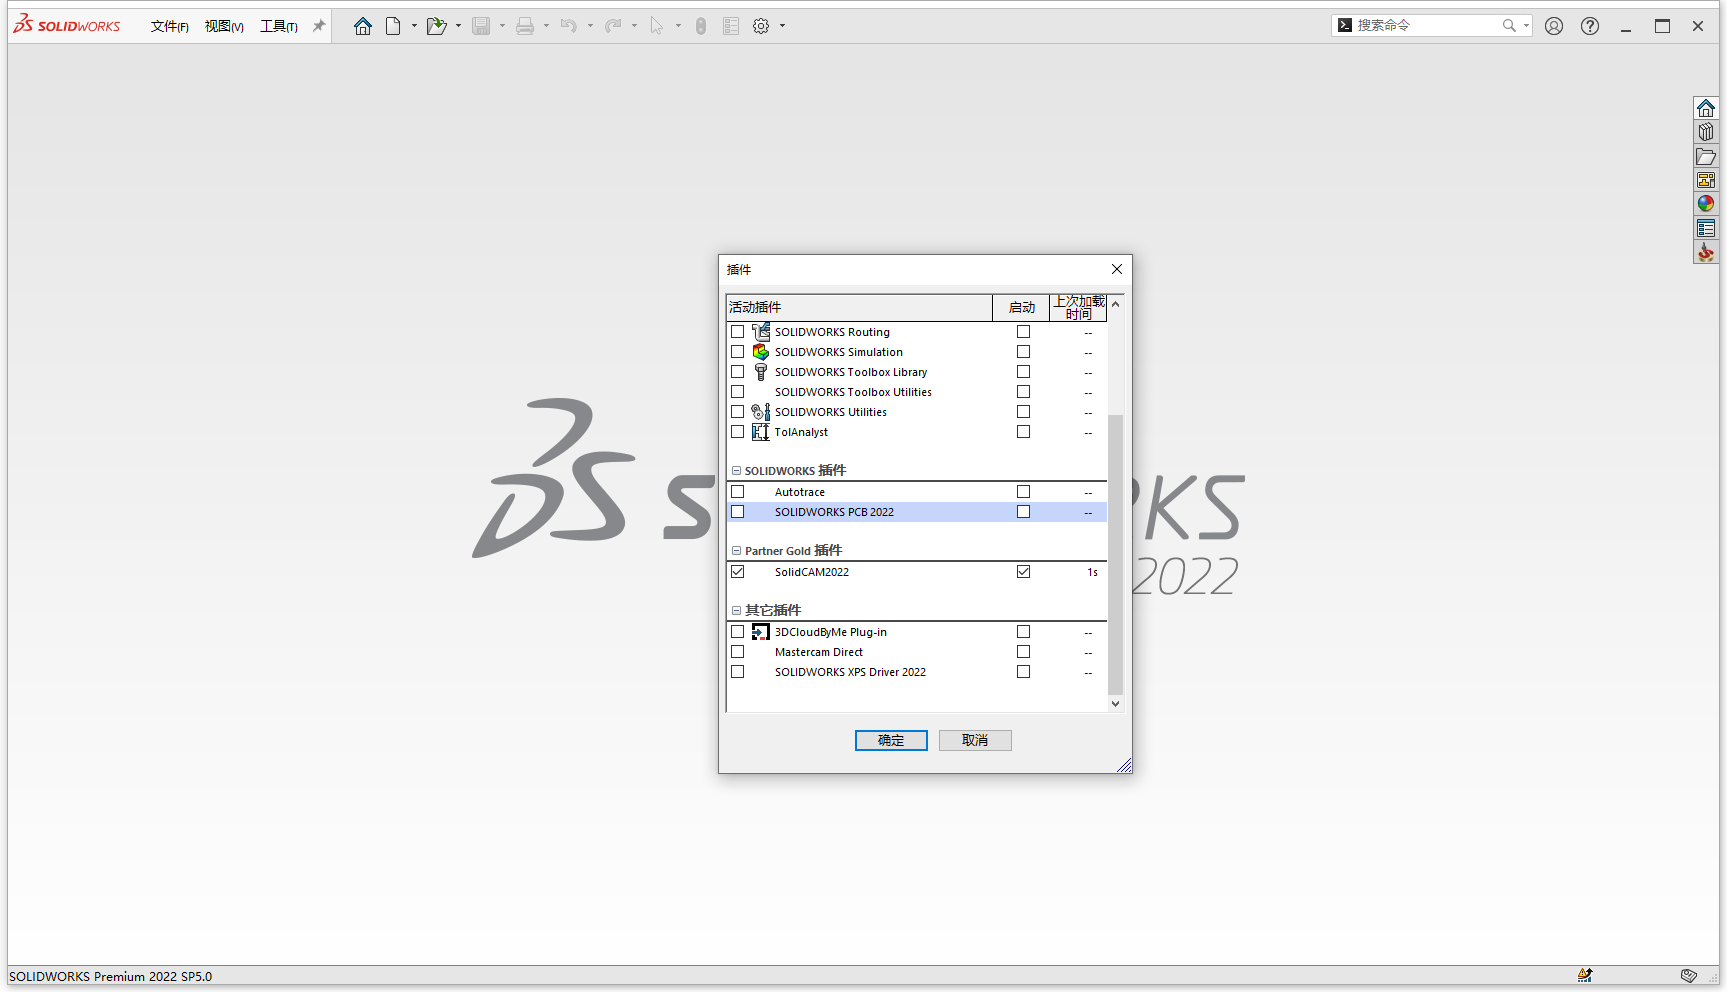
Task: Click the user login account icon
Action: tap(1554, 26)
